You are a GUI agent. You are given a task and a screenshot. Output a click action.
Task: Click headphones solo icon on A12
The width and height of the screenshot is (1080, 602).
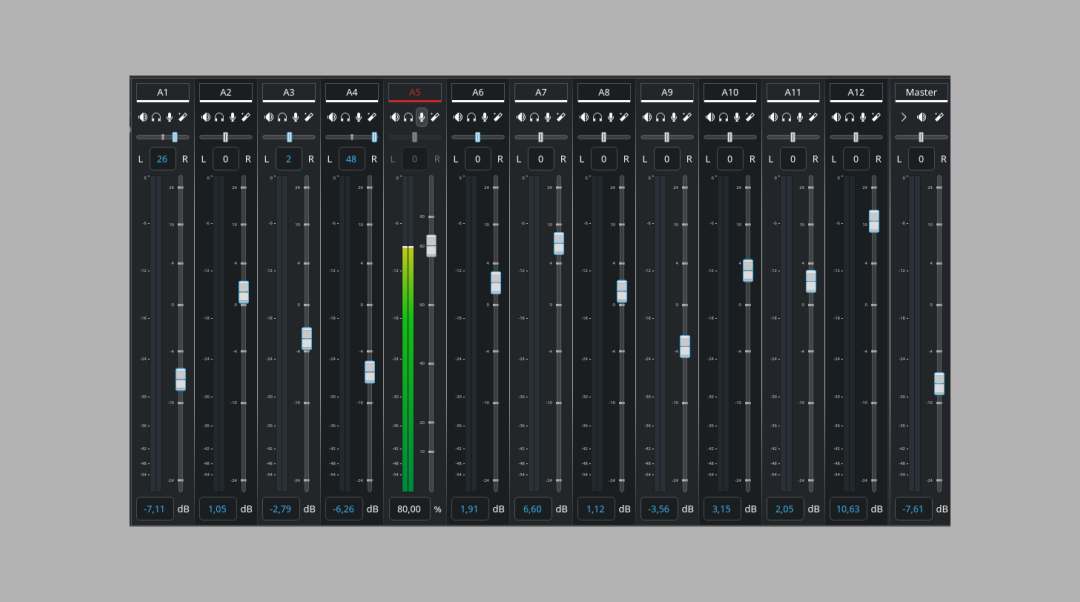point(849,117)
